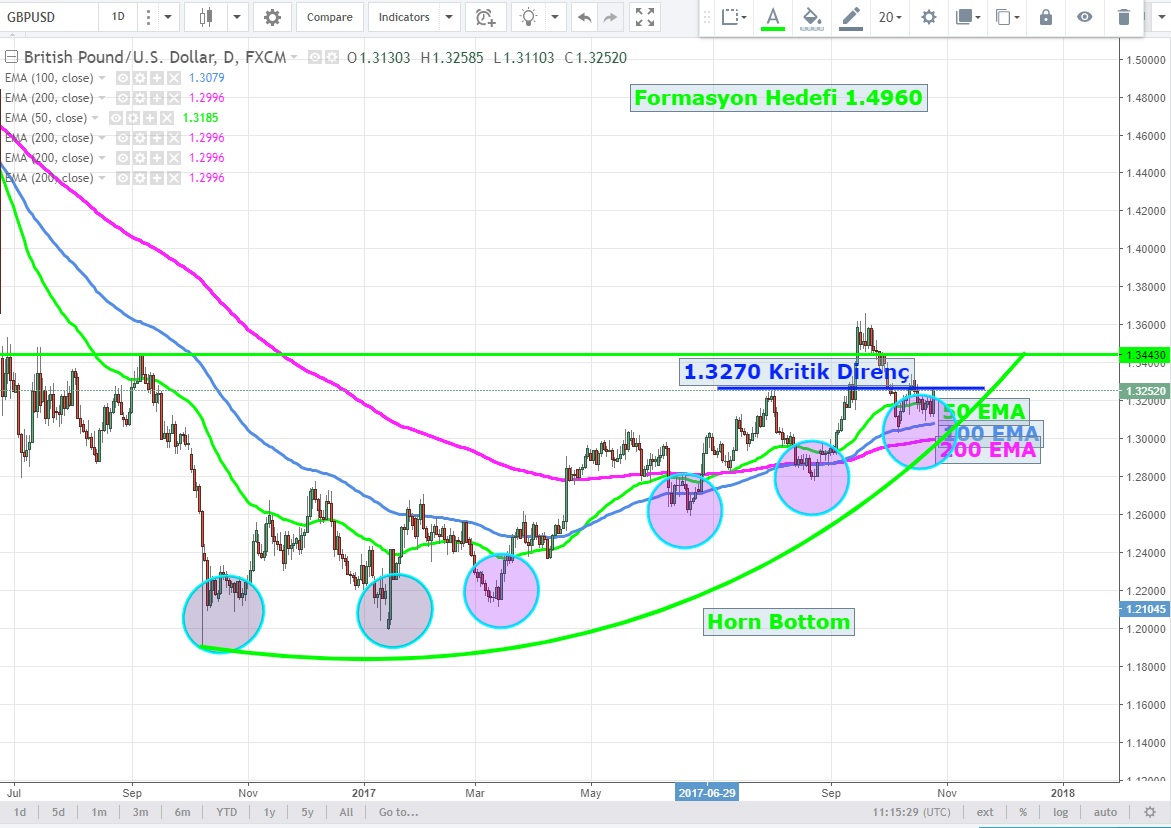Open the font size 20 dropdown
The height and width of the screenshot is (828, 1171).
click(889, 17)
